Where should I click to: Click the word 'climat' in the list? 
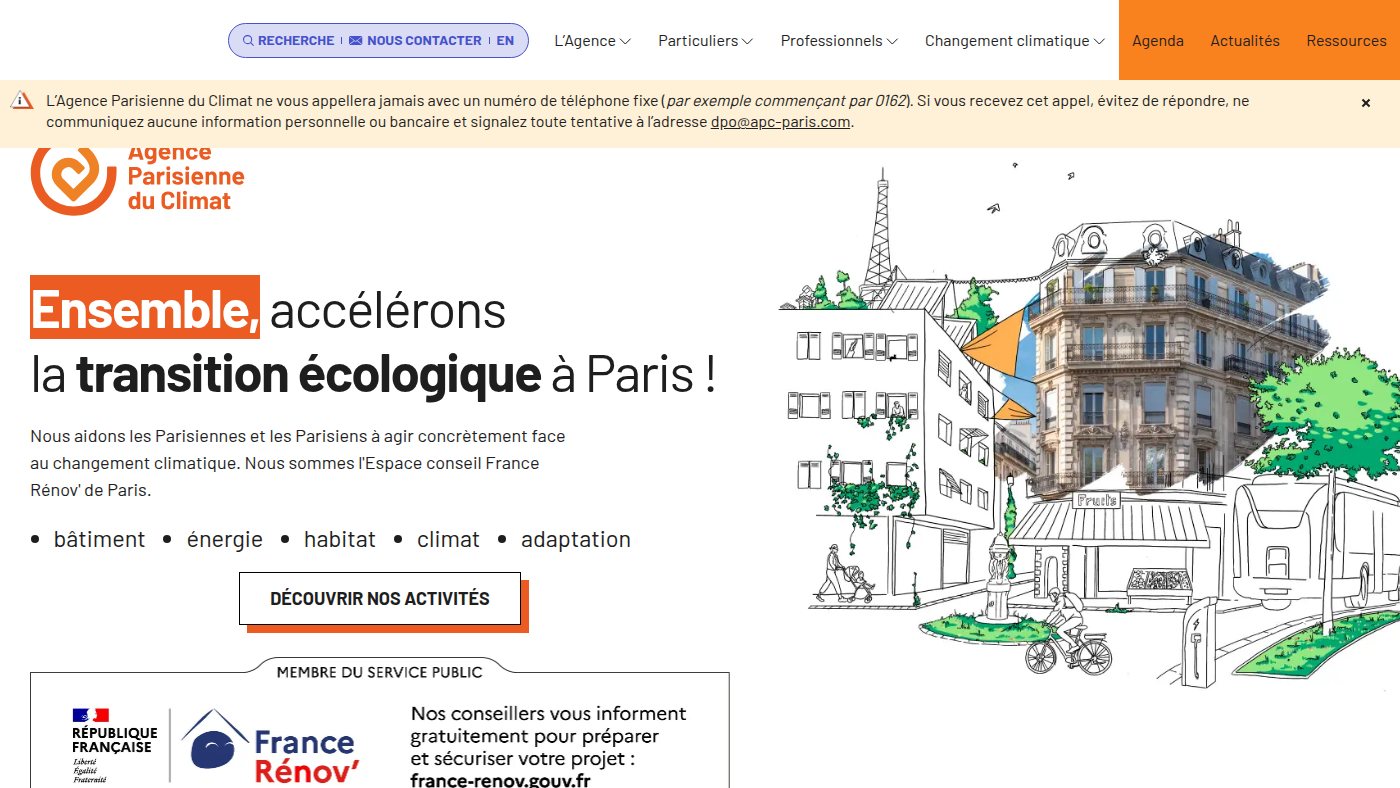click(x=449, y=540)
